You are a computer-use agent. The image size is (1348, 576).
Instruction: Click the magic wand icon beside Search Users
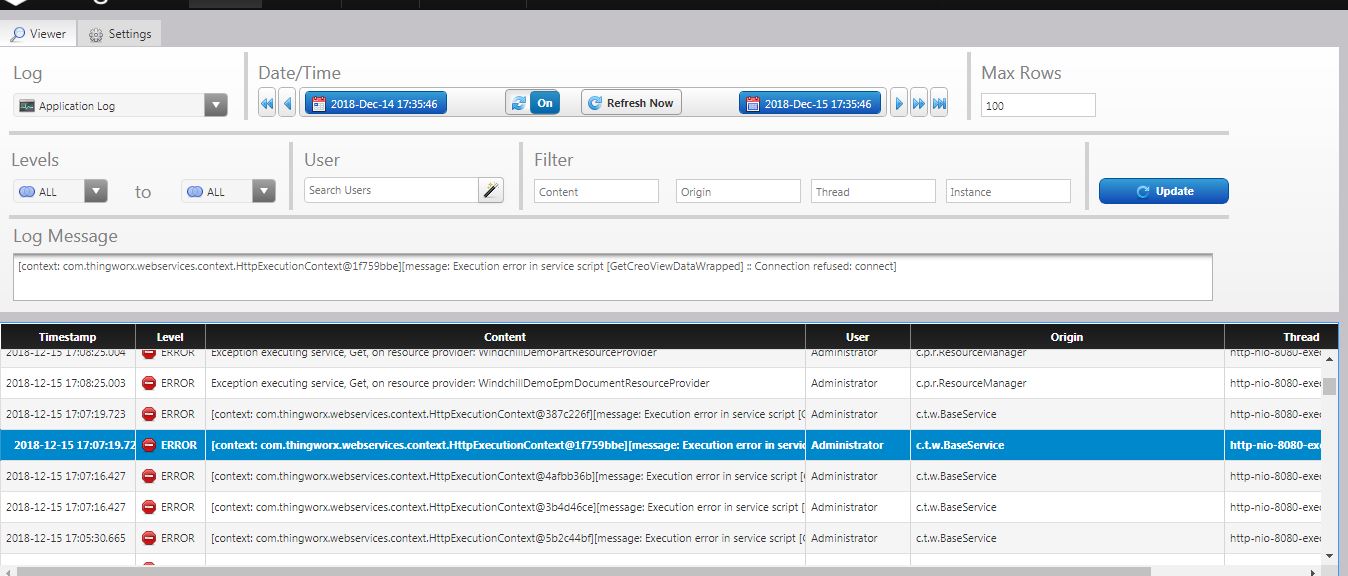(x=489, y=190)
